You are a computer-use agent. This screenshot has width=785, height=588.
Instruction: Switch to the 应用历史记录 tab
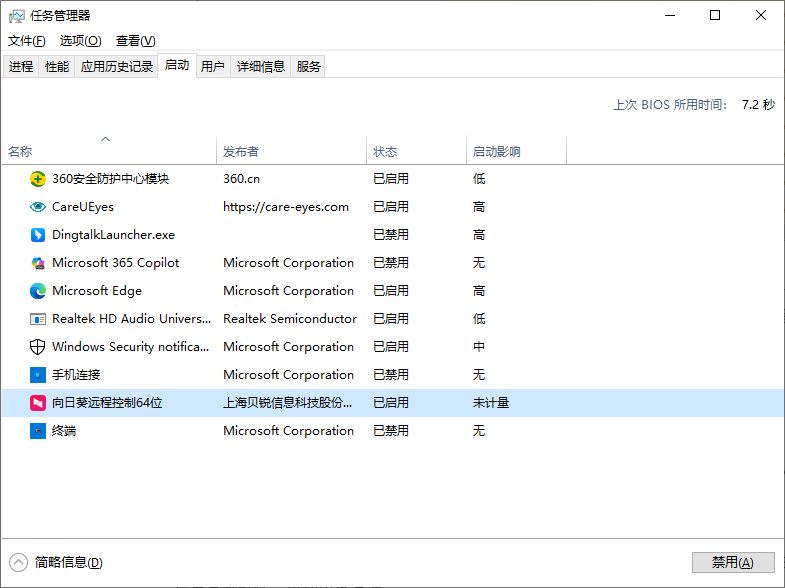[x=117, y=66]
